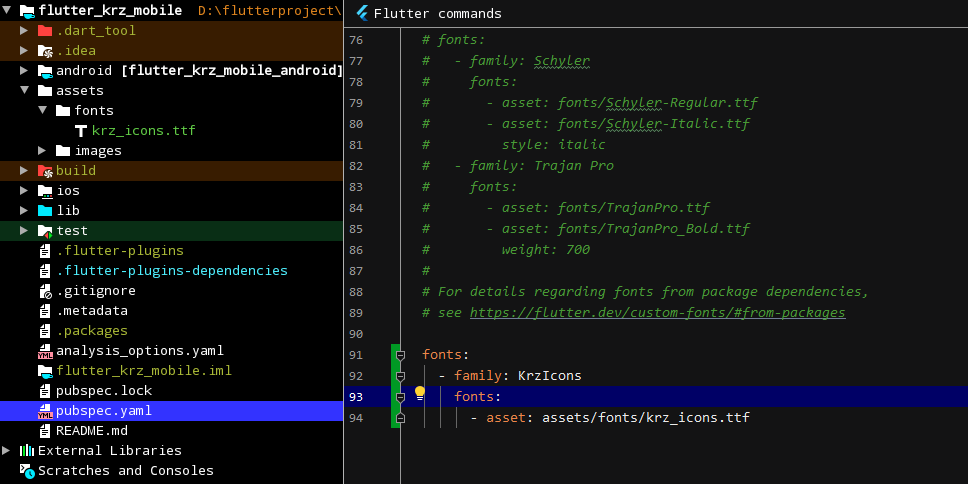The image size is (968, 484).
Task: Click the External Libraries icon
Action: [27, 451]
